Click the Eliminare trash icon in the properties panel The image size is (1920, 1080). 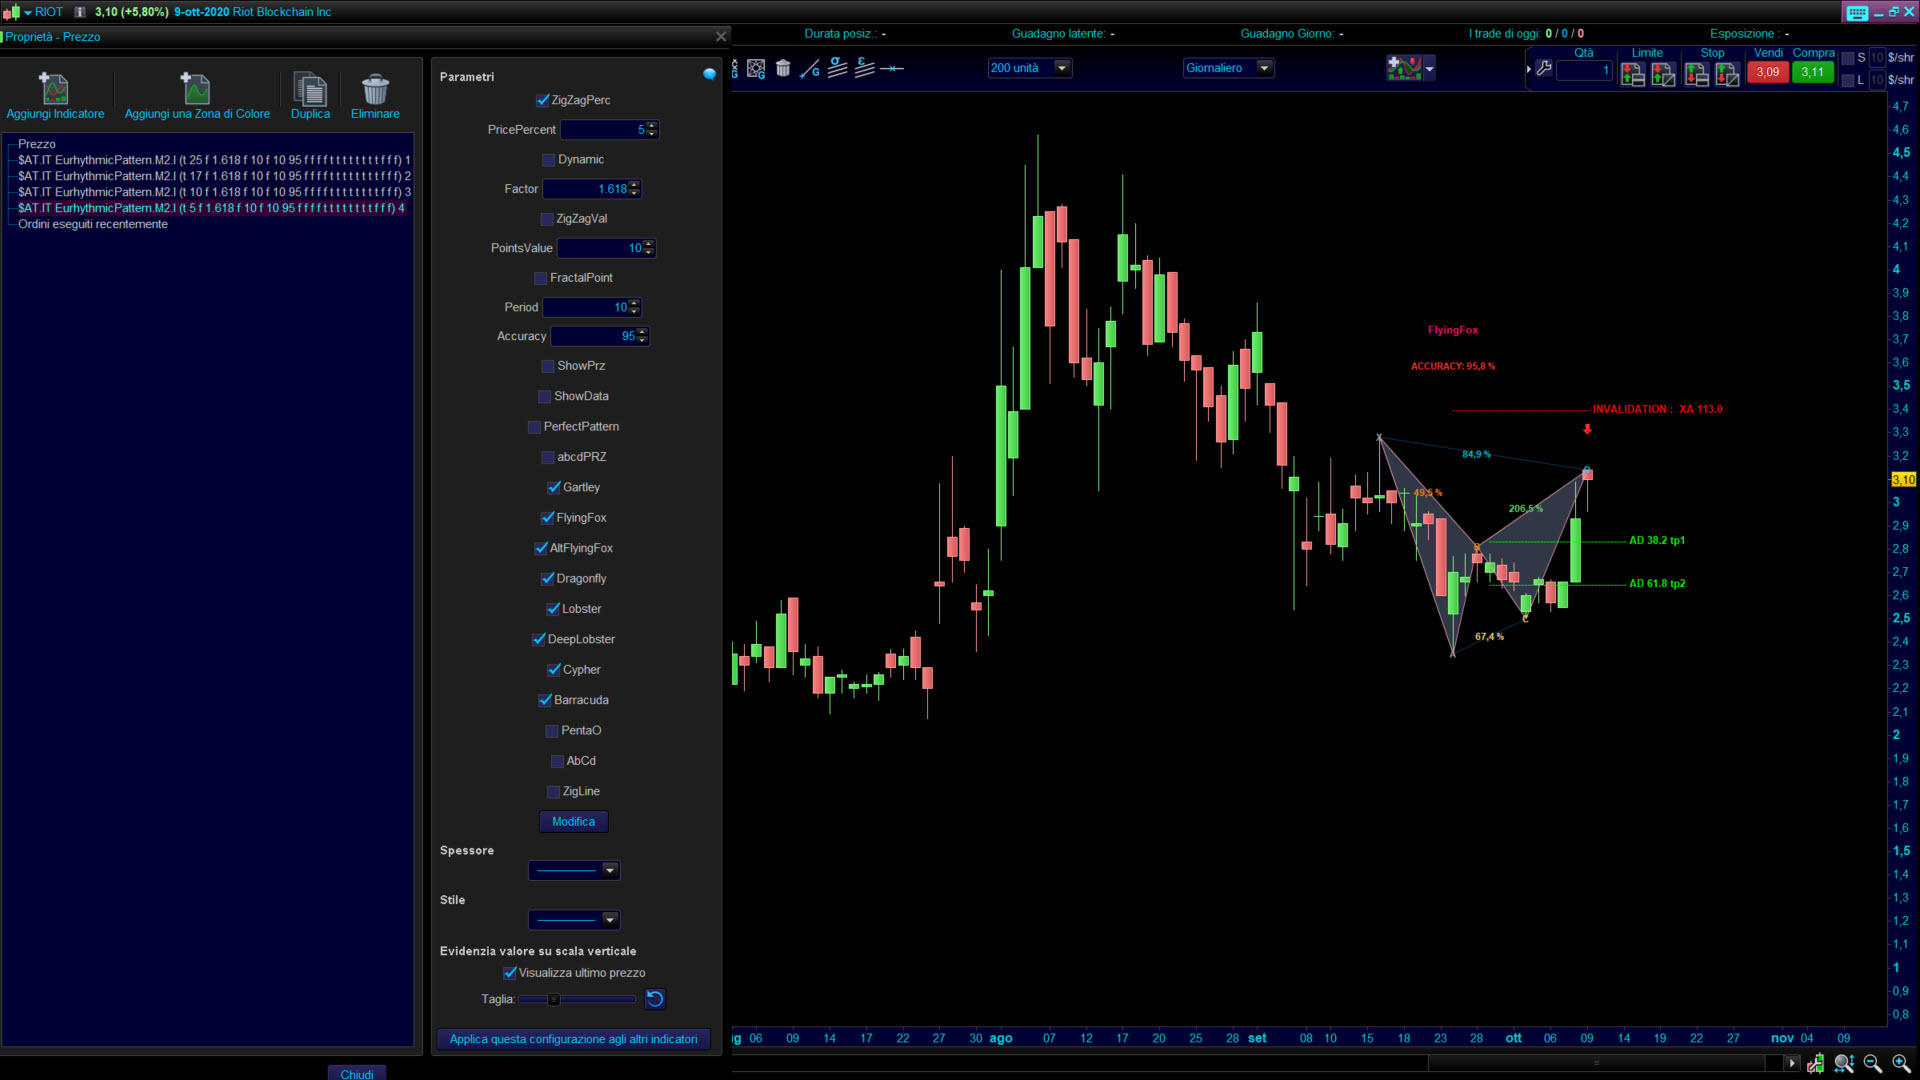(x=375, y=90)
